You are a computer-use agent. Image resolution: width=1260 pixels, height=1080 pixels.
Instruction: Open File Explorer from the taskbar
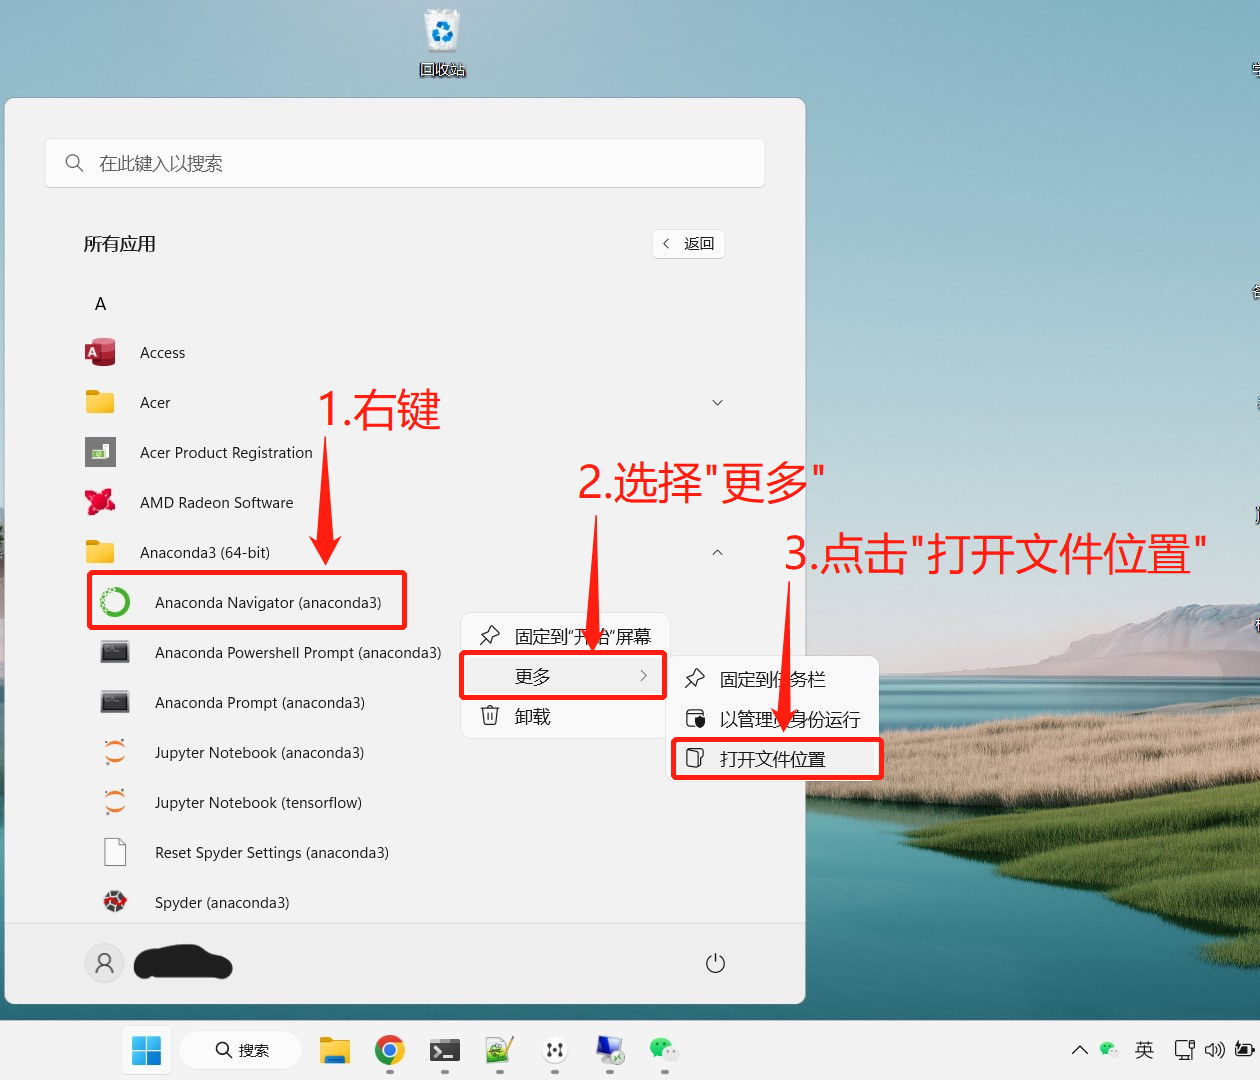(335, 1050)
